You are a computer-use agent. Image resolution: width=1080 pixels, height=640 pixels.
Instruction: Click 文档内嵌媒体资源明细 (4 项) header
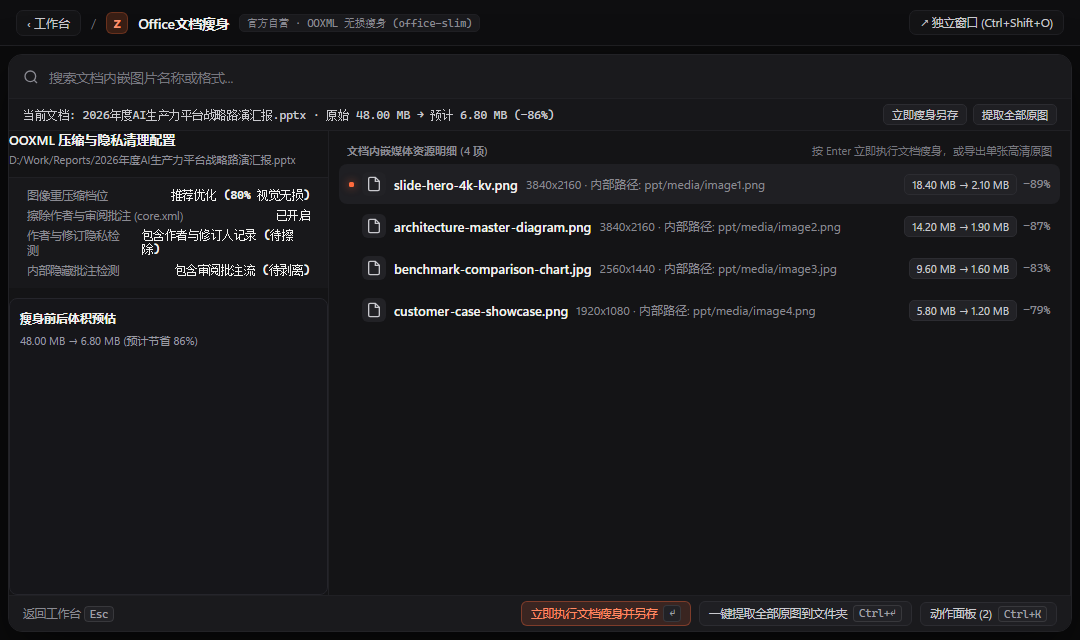tap(417, 151)
